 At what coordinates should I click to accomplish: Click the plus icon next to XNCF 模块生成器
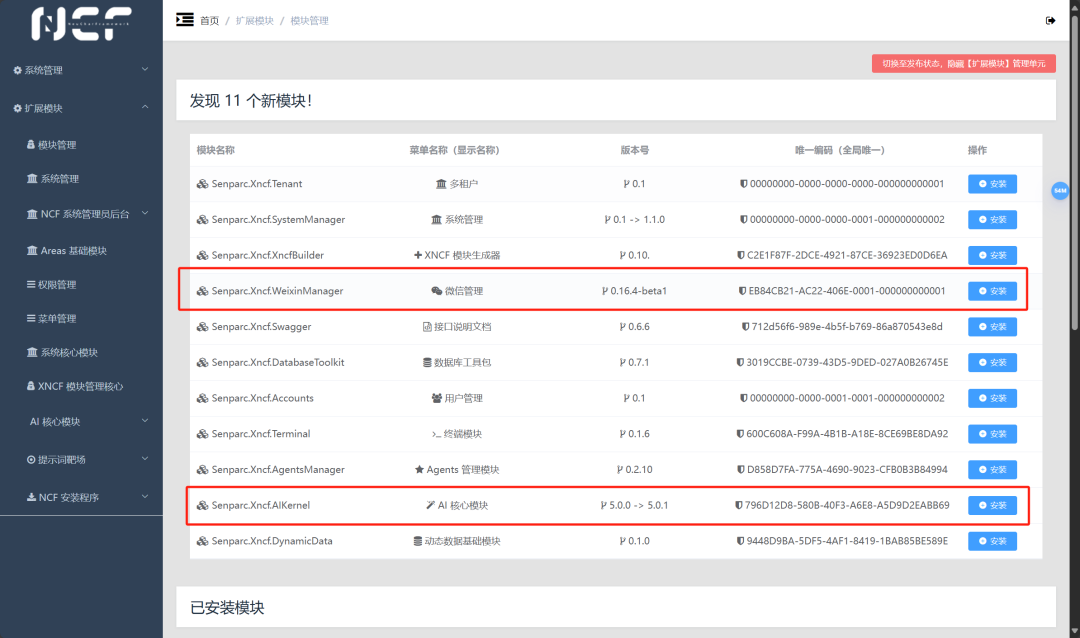pyautogui.click(x=417, y=255)
